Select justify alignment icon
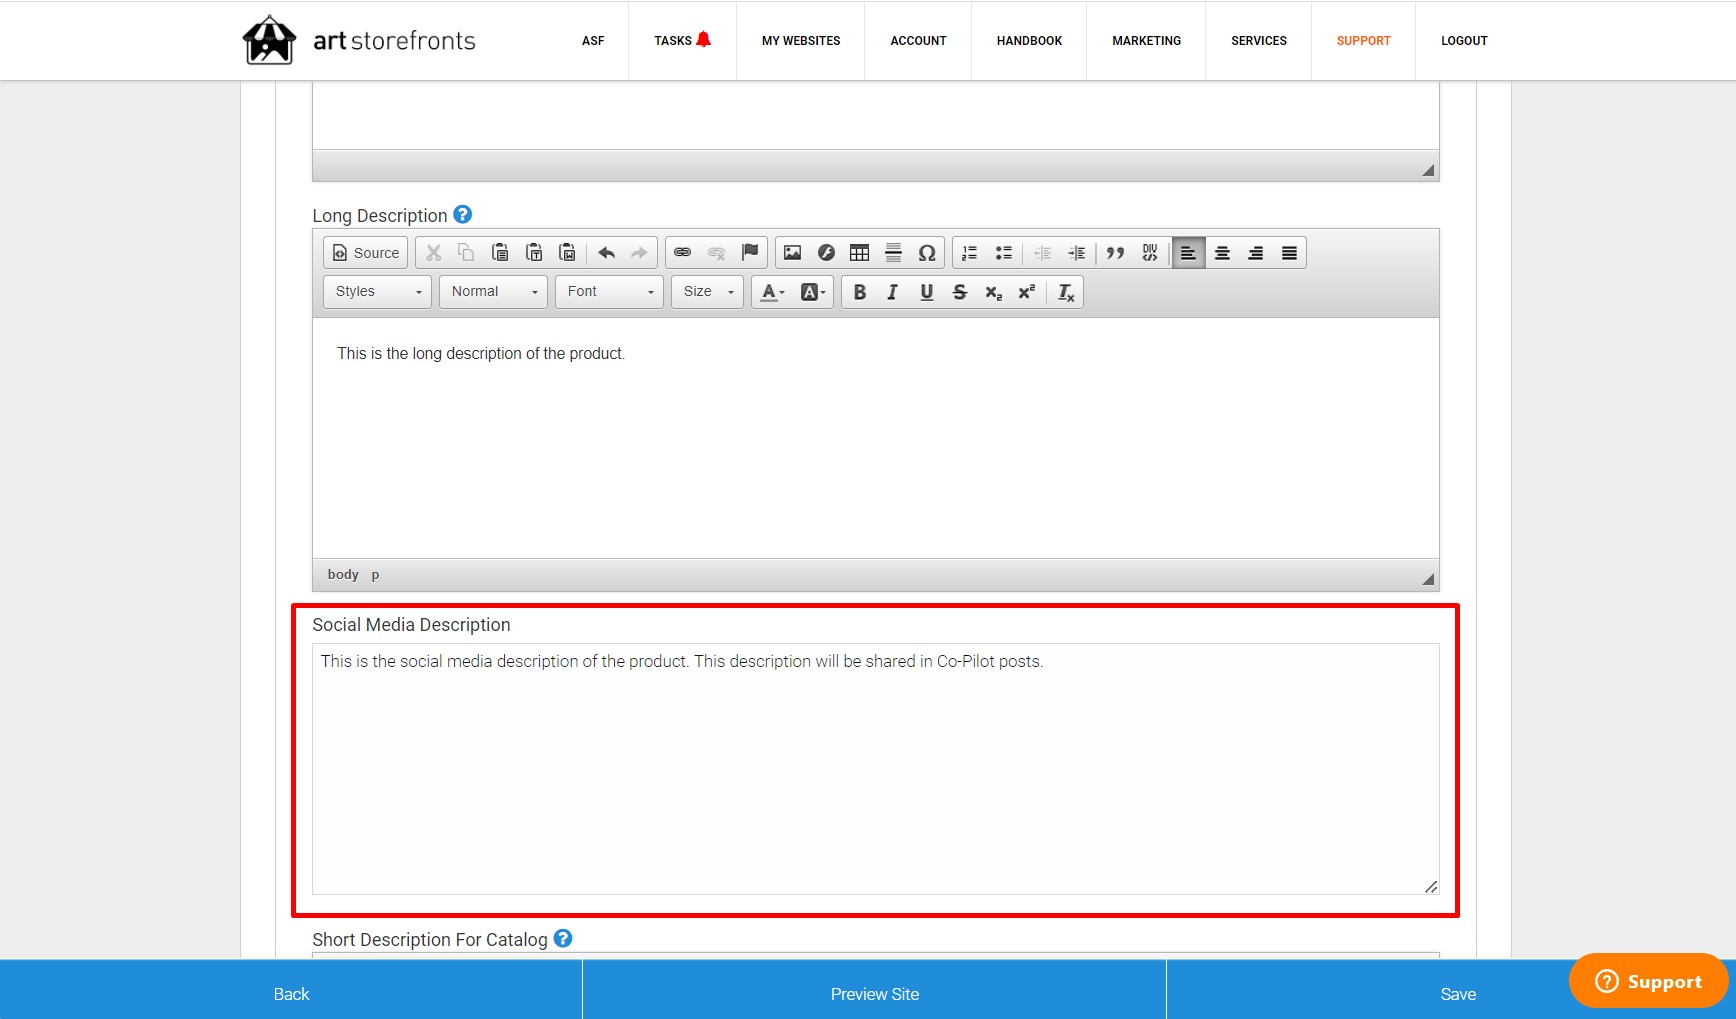This screenshot has height=1019, width=1736. (x=1289, y=253)
